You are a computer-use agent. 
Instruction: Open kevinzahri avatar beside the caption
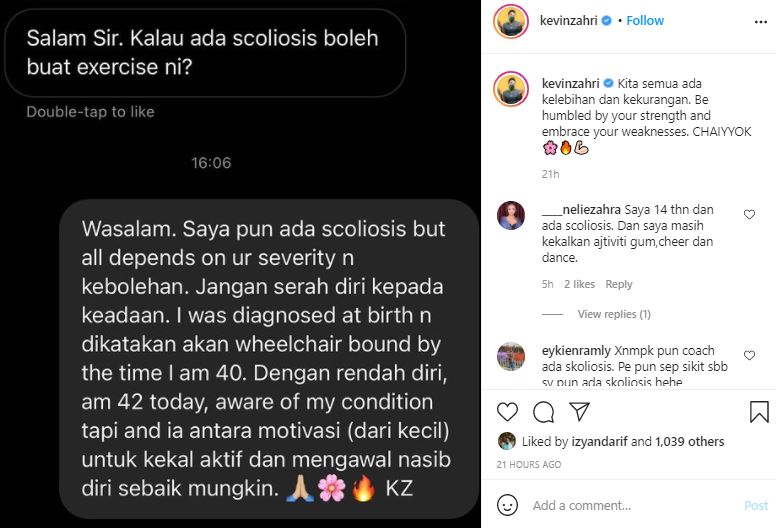point(511,89)
